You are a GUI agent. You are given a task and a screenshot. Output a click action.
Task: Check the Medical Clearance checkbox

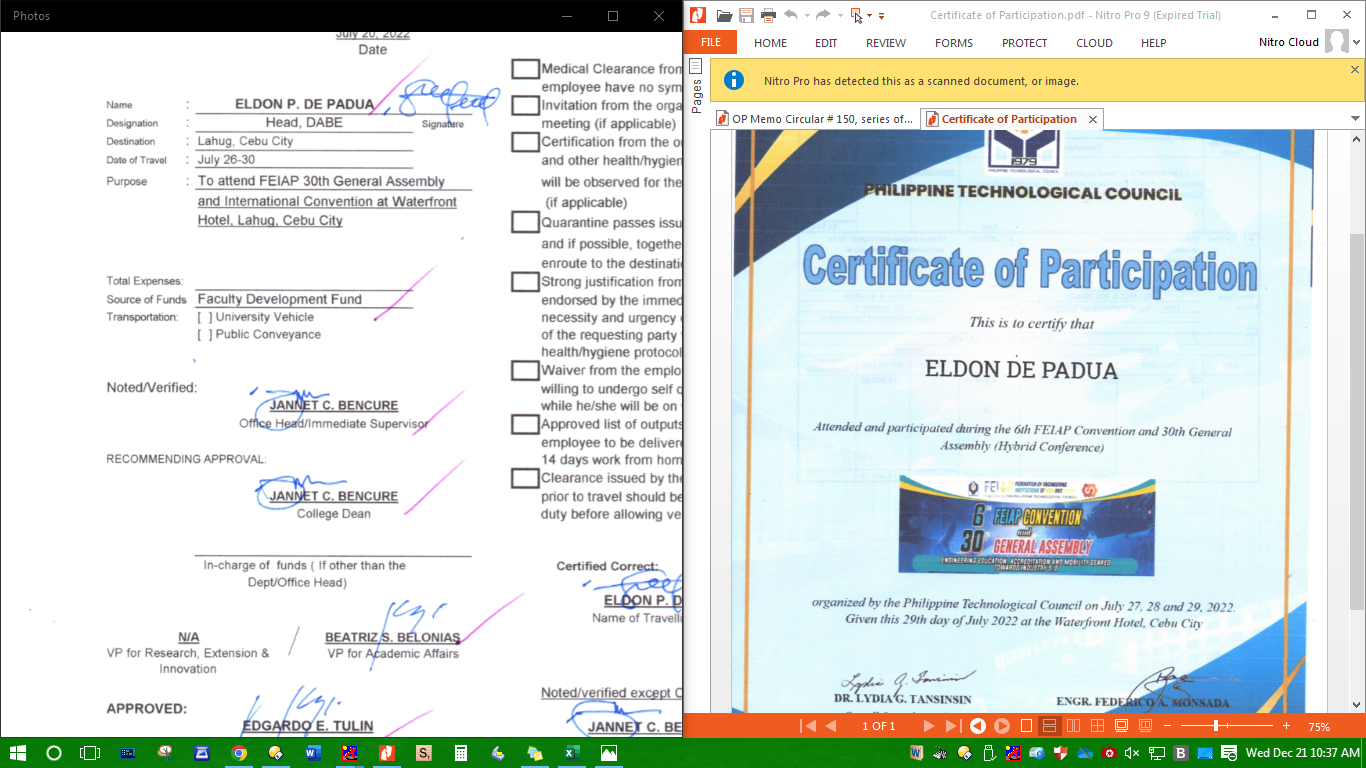pos(525,69)
